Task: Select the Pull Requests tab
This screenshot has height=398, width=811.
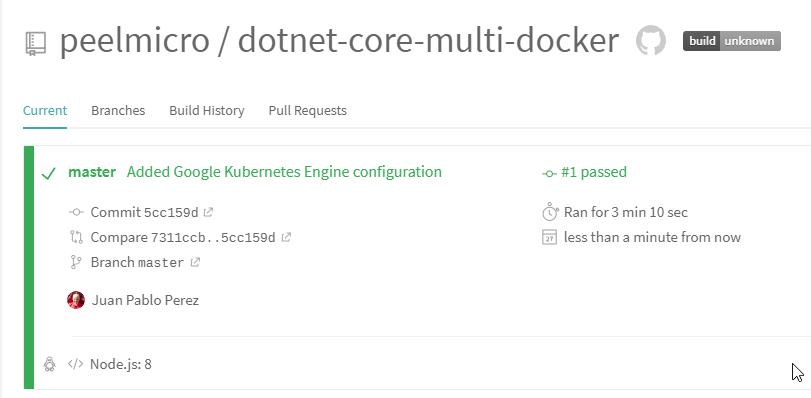Action: coord(308,110)
